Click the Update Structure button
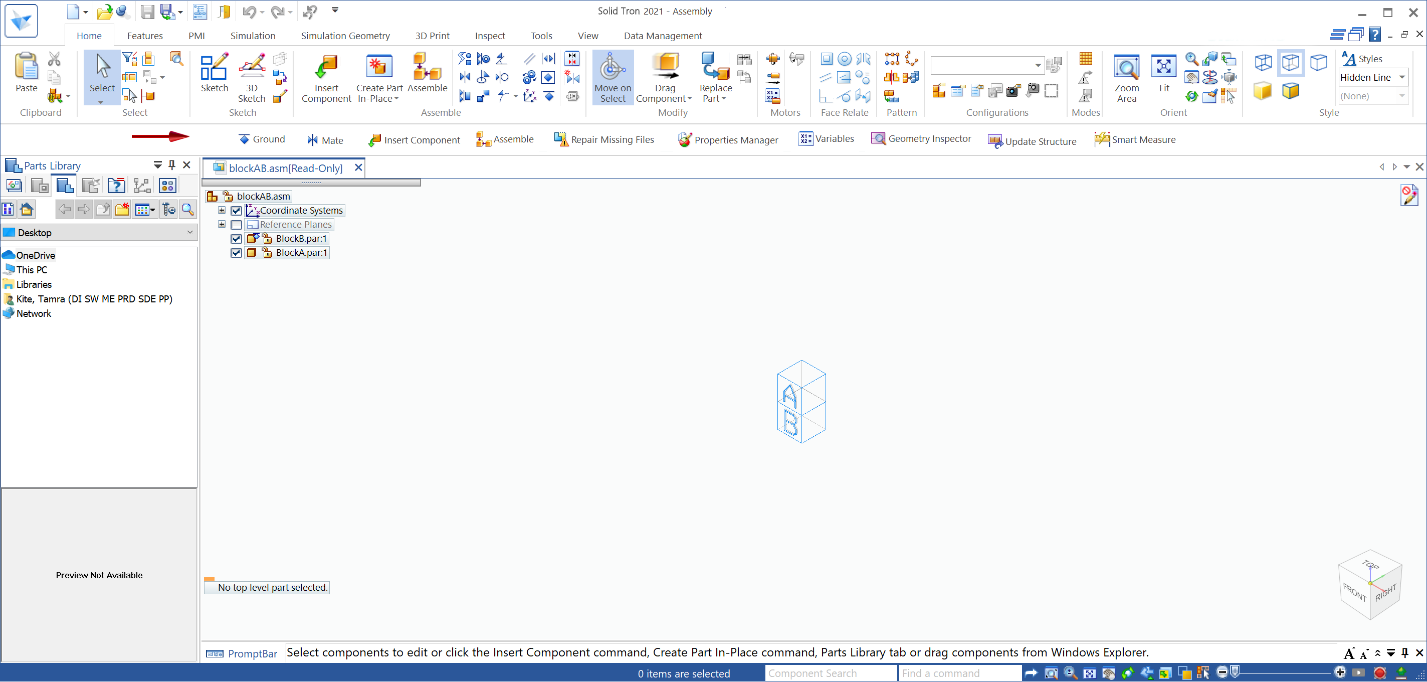This screenshot has width=1427, height=682. tap(1032, 141)
